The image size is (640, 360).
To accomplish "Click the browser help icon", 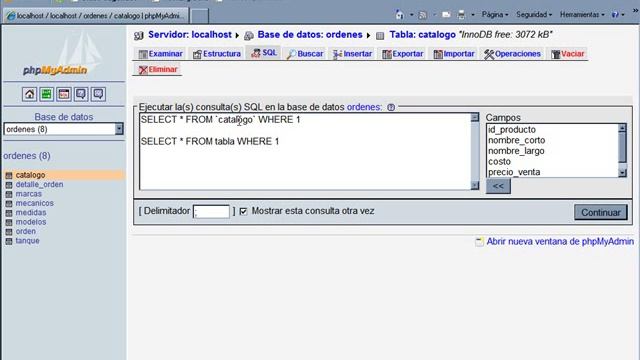I will point(615,15).
